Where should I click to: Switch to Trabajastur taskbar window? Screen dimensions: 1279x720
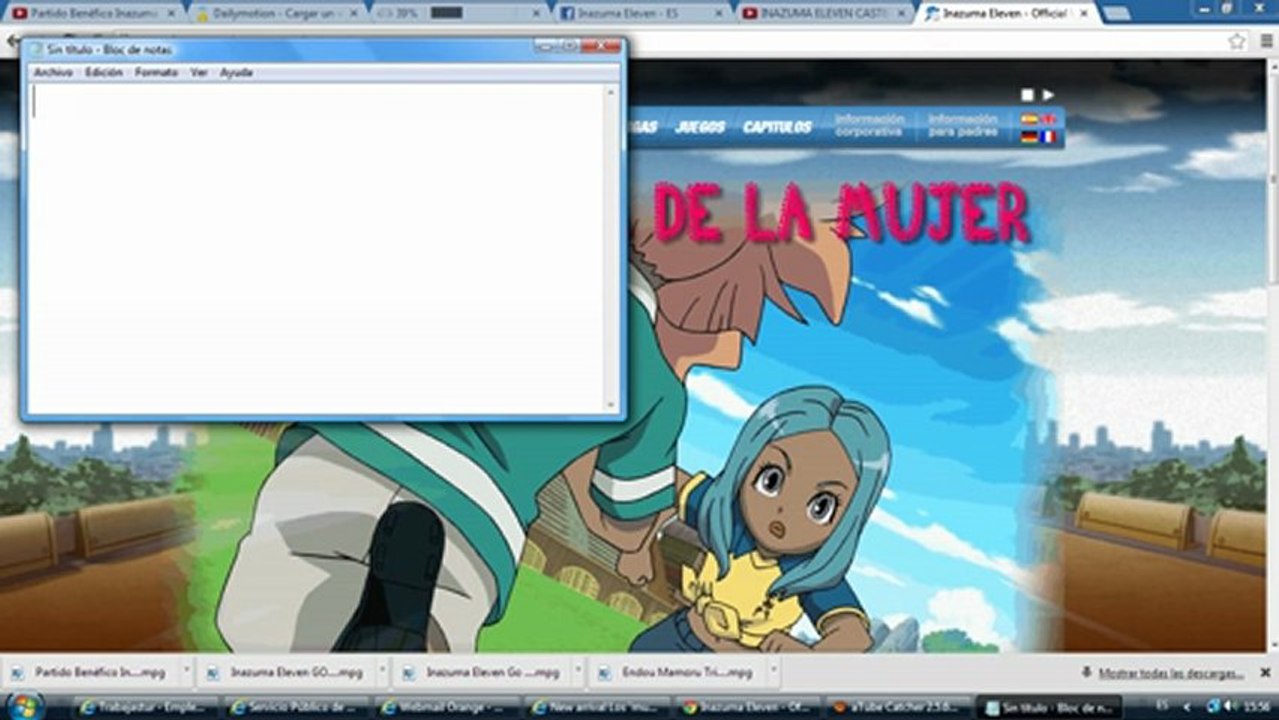[x=147, y=707]
